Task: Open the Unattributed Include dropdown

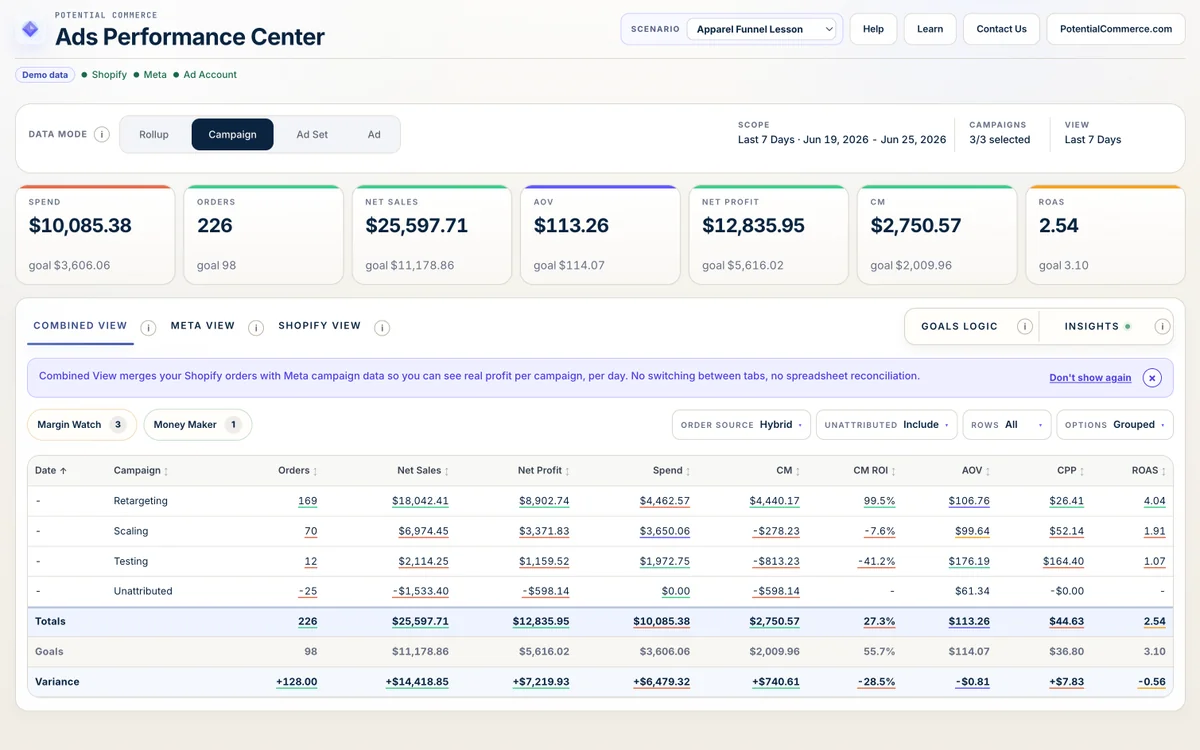Action: [x=887, y=425]
